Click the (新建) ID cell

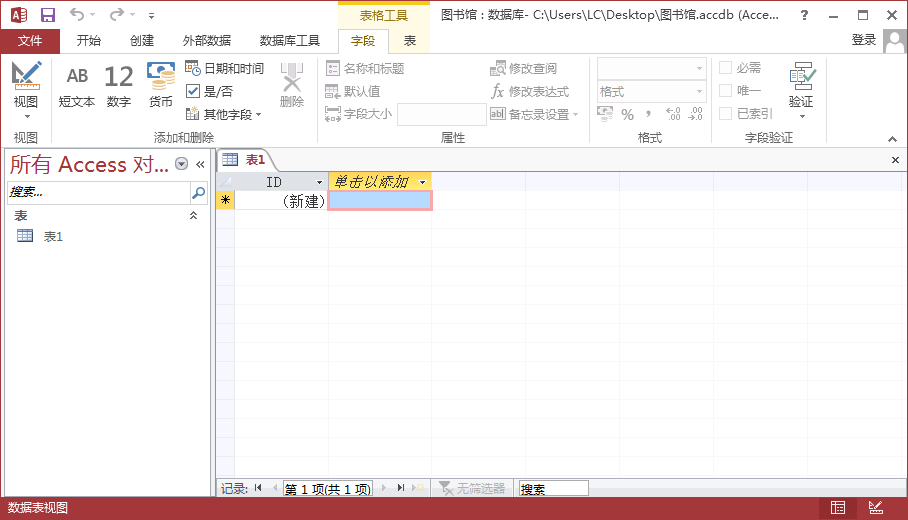click(x=281, y=201)
